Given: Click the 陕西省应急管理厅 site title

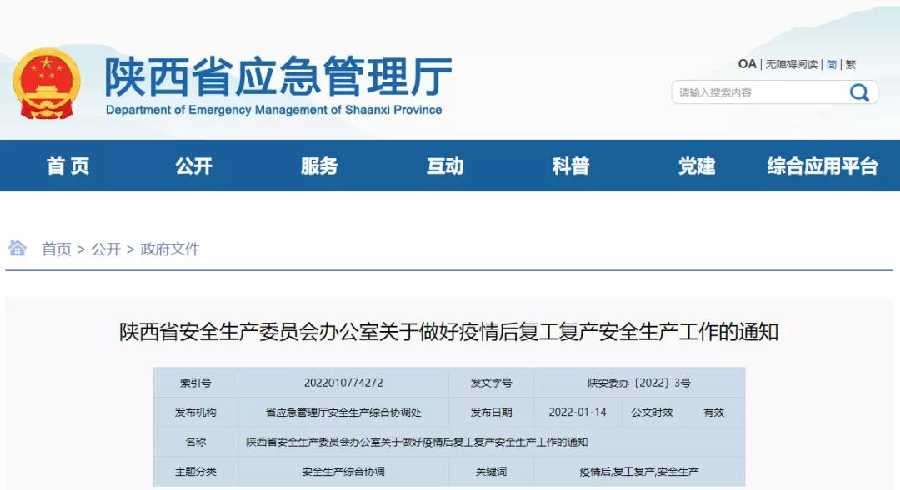Looking at the screenshot, I should coord(278,76).
